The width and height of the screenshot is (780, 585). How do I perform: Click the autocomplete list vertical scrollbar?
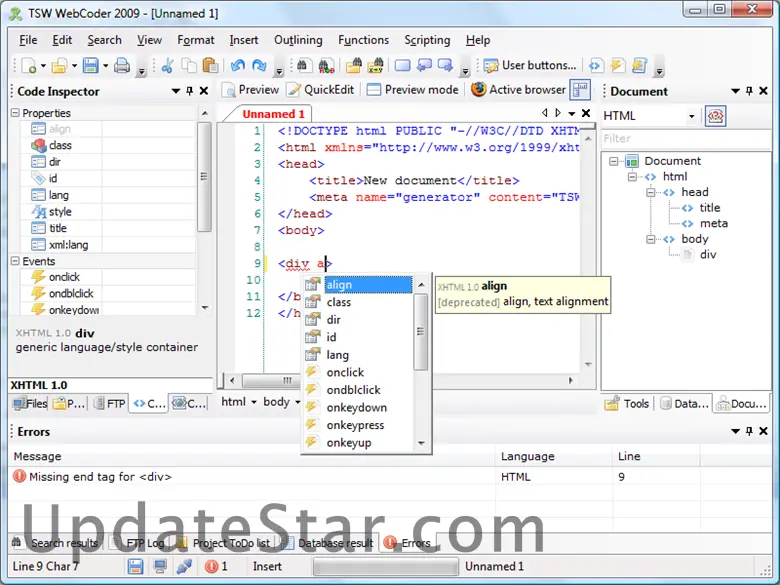pyautogui.click(x=421, y=363)
